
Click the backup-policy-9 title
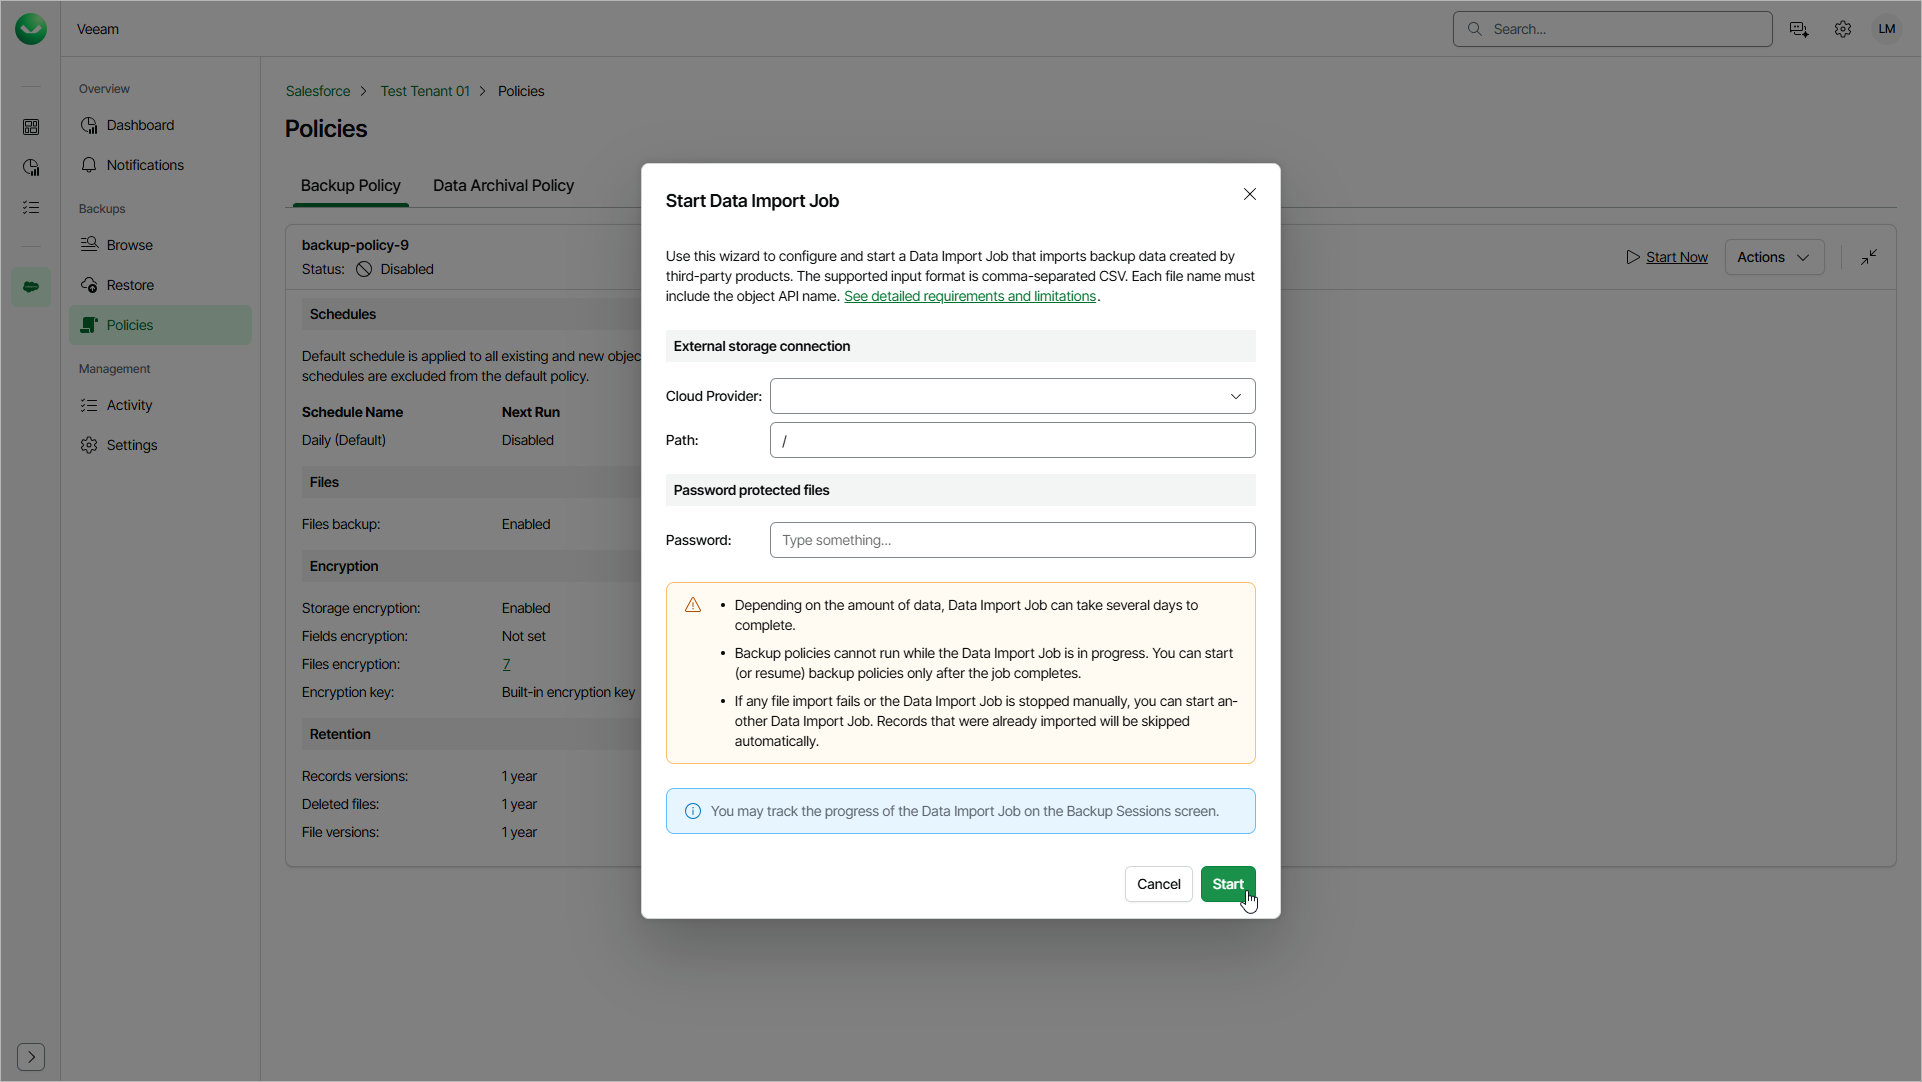point(355,245)
